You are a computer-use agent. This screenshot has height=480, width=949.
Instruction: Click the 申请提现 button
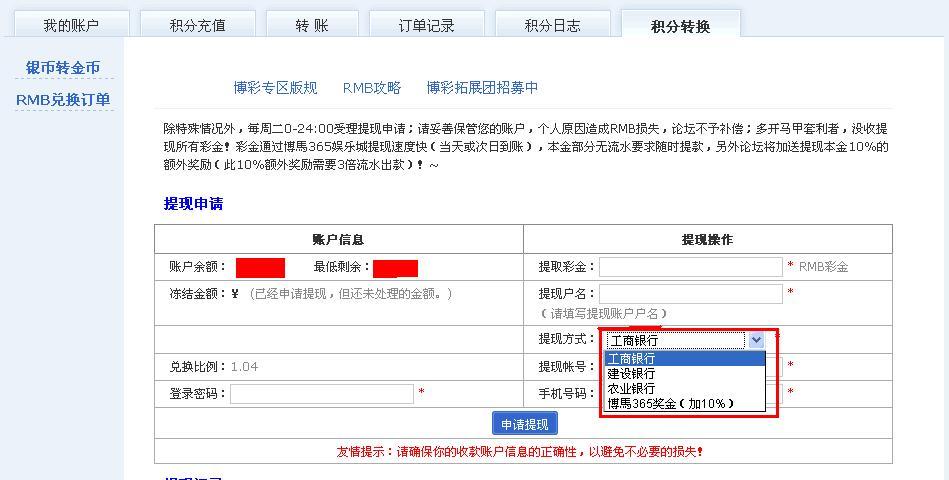[x=525, y=424]
